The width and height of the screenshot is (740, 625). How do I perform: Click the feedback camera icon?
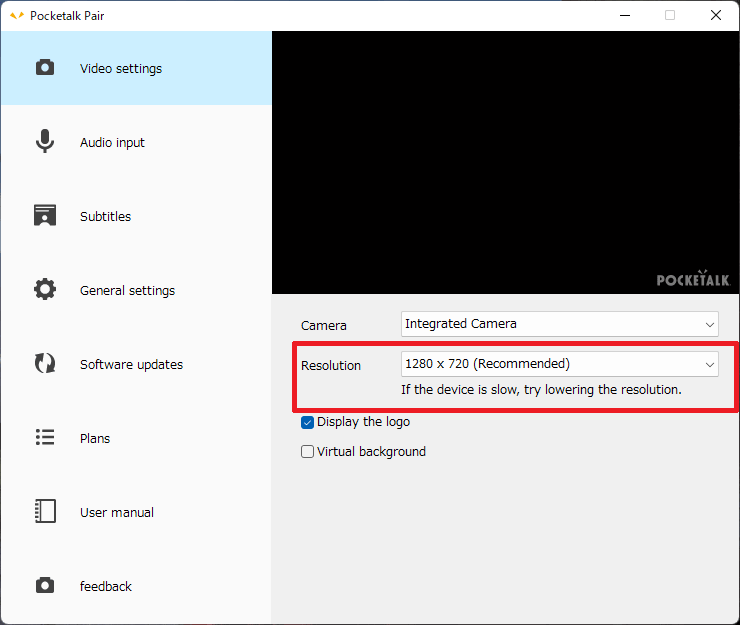pyautogui.click(x=45, y=586)
